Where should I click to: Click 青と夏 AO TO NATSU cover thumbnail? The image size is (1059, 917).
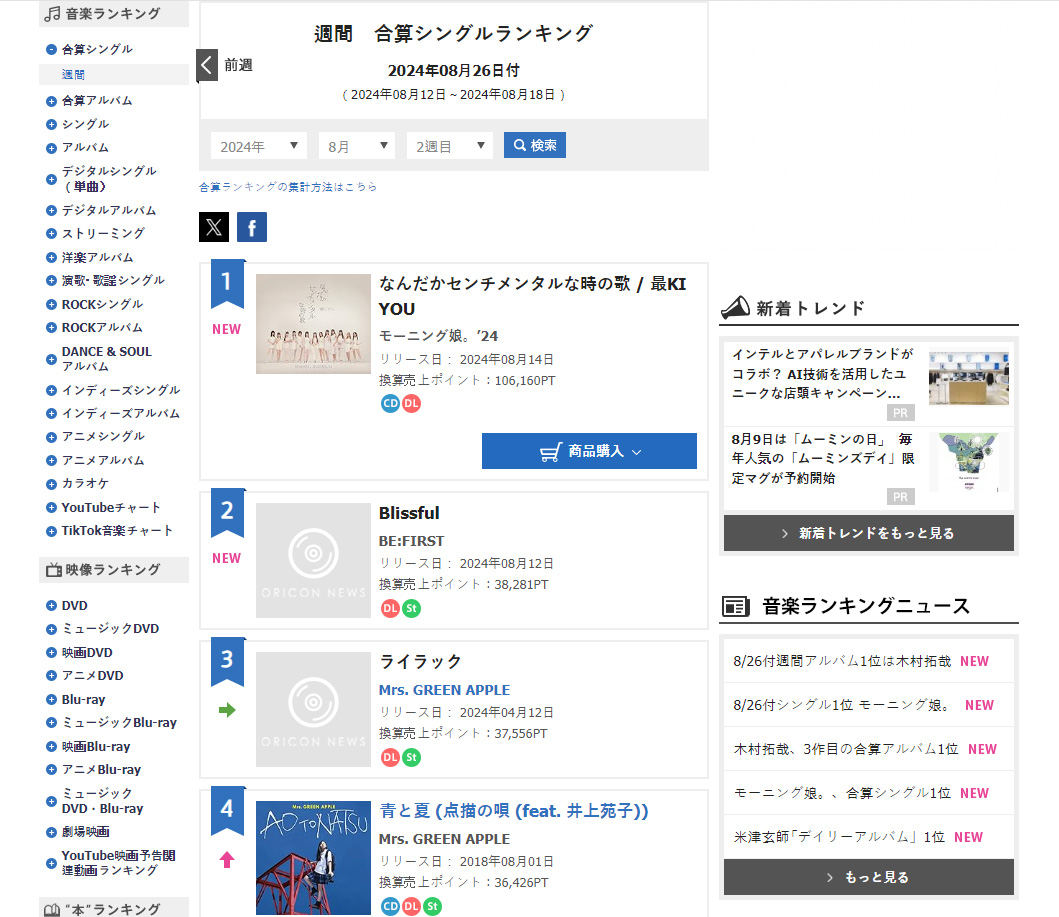point(313,858)
